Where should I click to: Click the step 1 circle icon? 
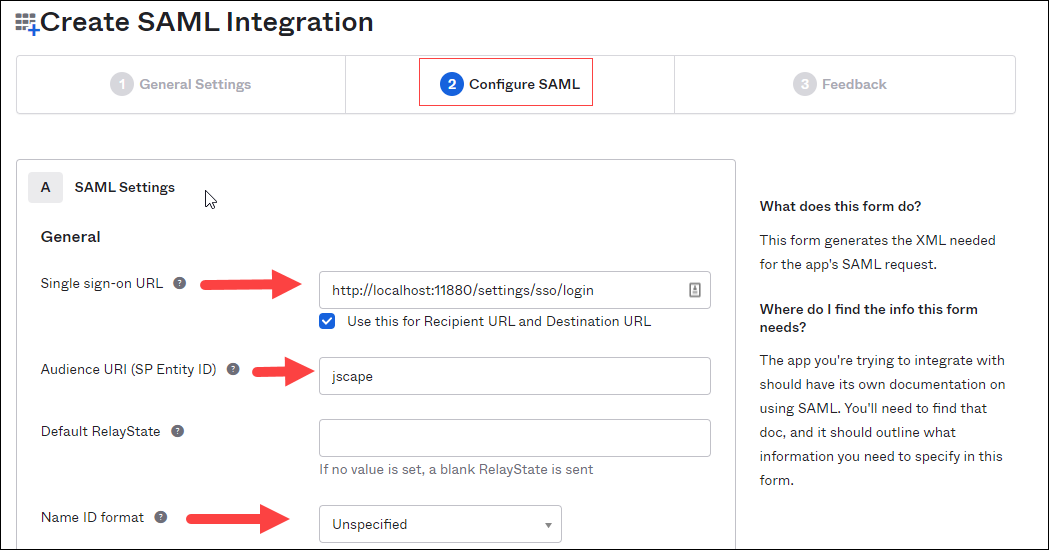coord(122,84)
